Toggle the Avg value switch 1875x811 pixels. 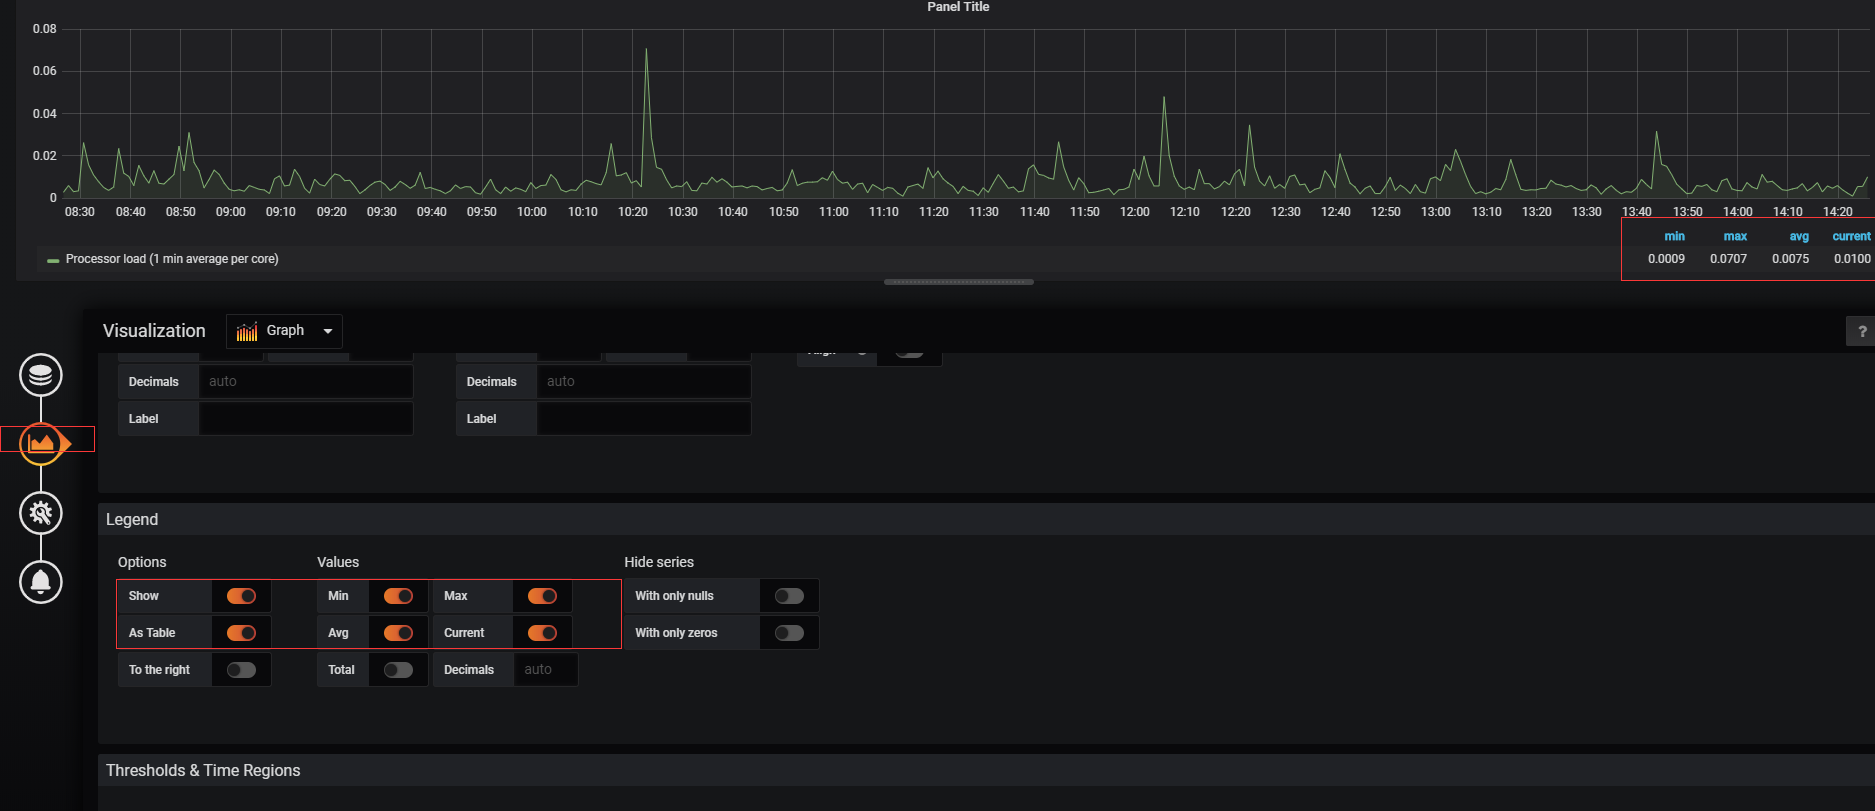click(398, 633)
